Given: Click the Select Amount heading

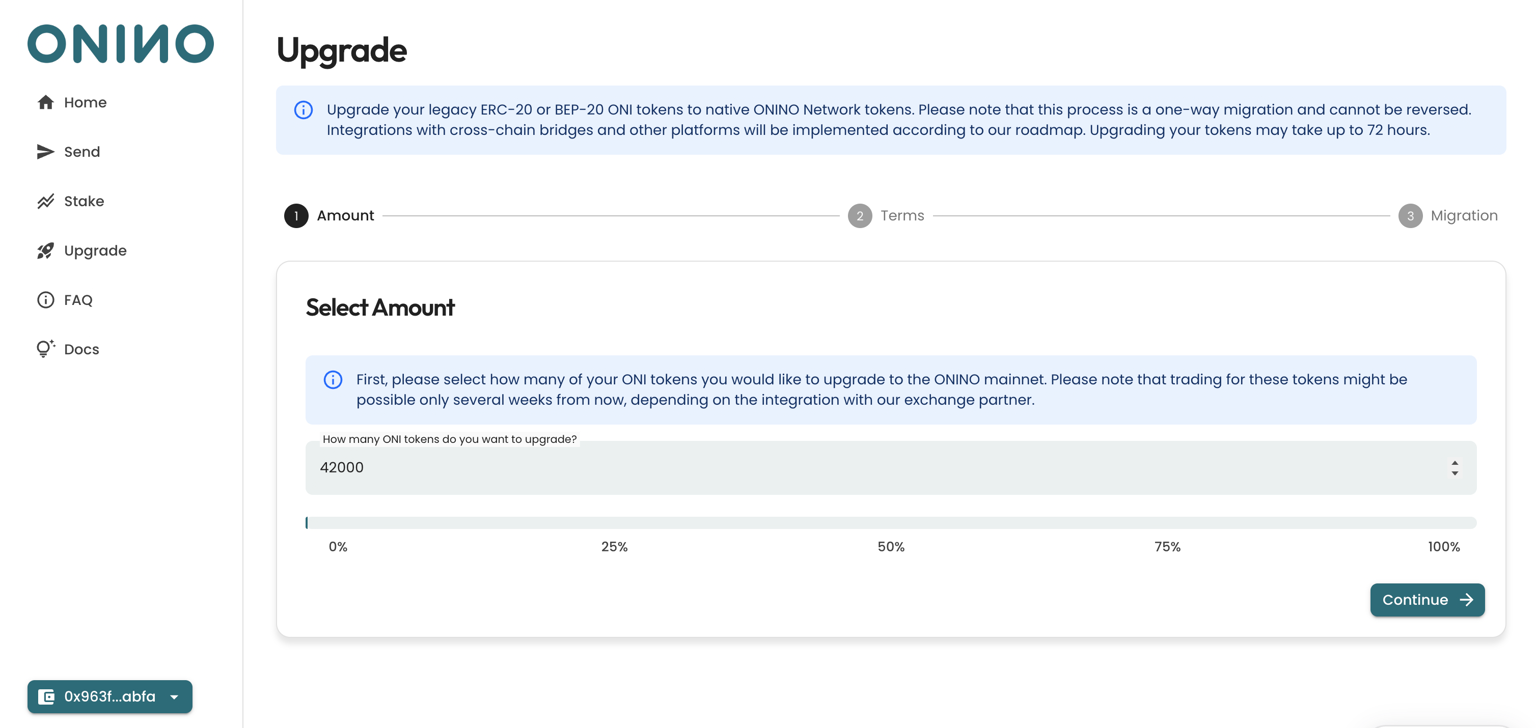Looking at the screenshot, I should 380,307.
